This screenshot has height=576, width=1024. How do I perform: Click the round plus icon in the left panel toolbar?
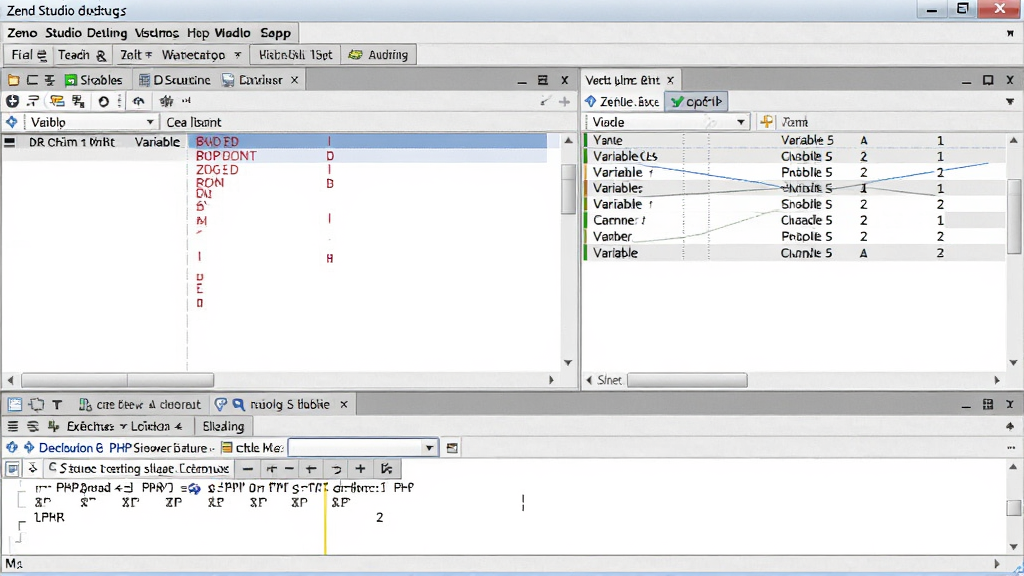point(12,101)
